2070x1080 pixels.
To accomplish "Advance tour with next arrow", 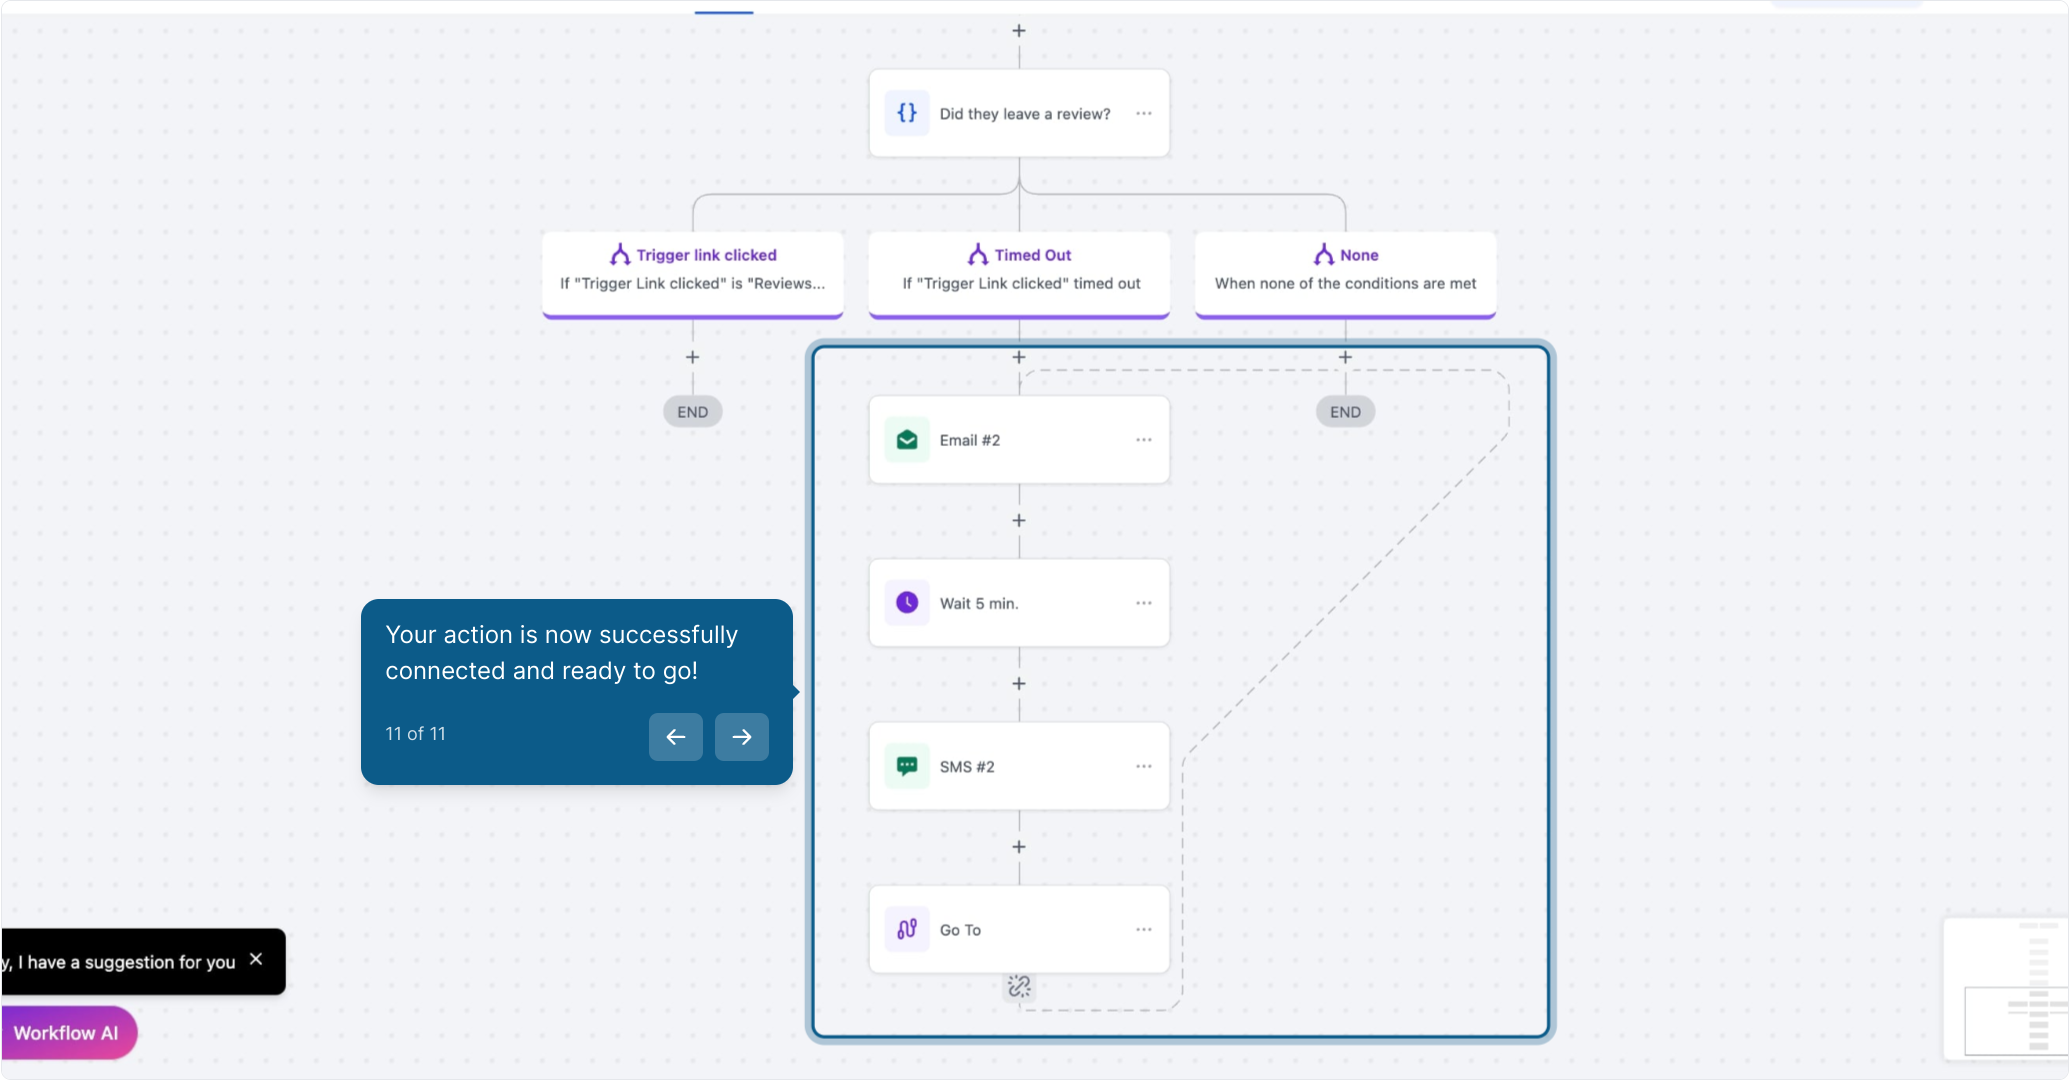I will click(742, 737).
